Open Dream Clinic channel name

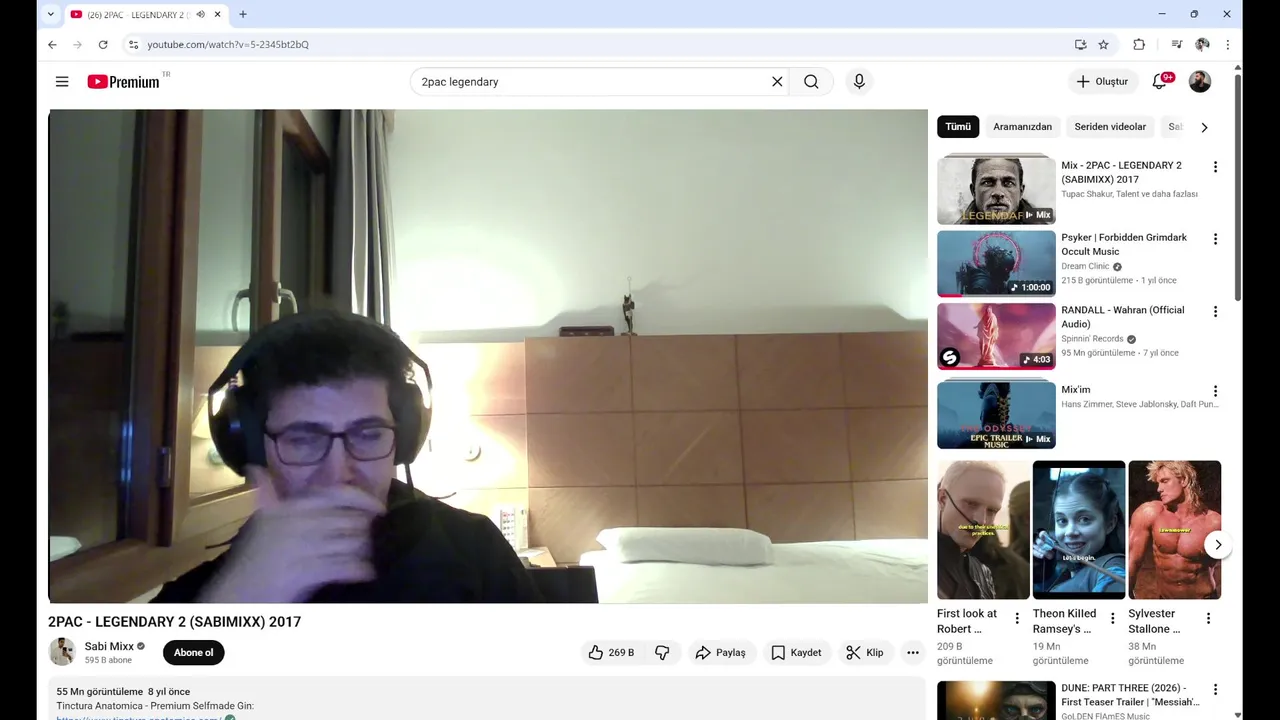tap(1085, 267)
